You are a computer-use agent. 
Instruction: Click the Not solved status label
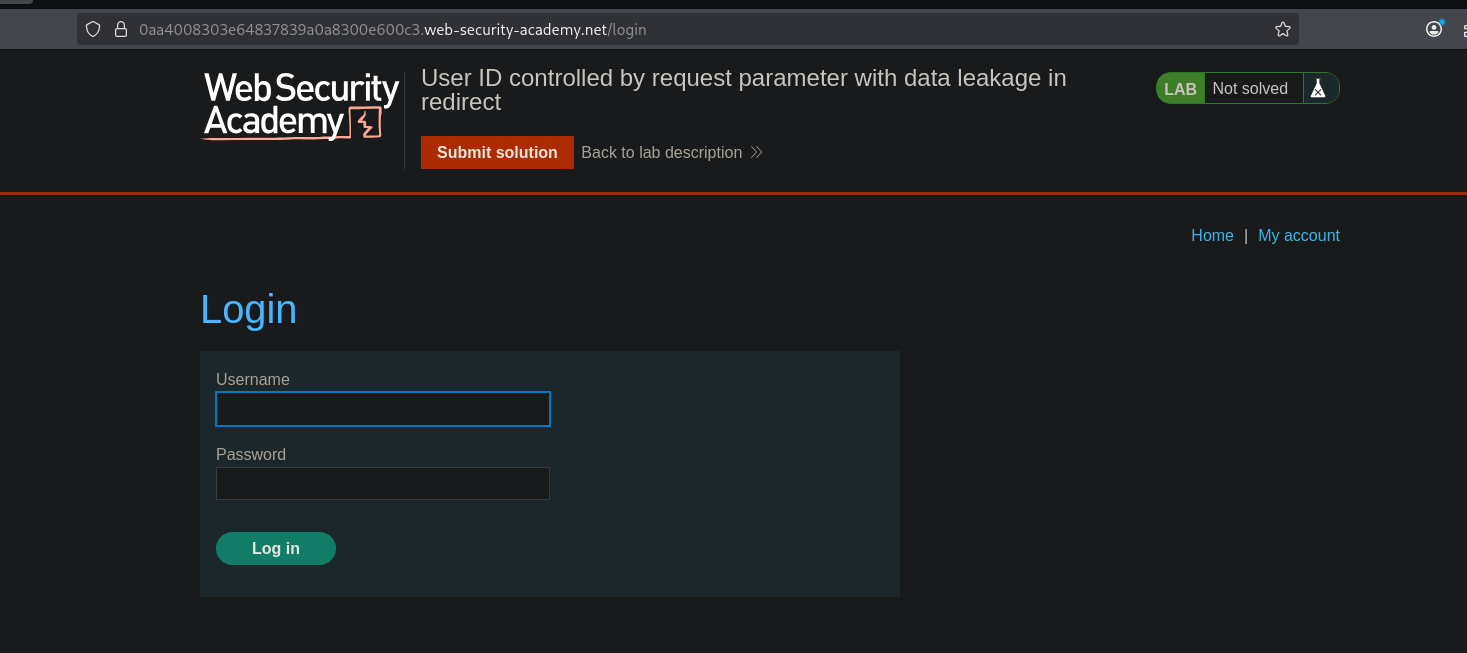[1250, 89]
